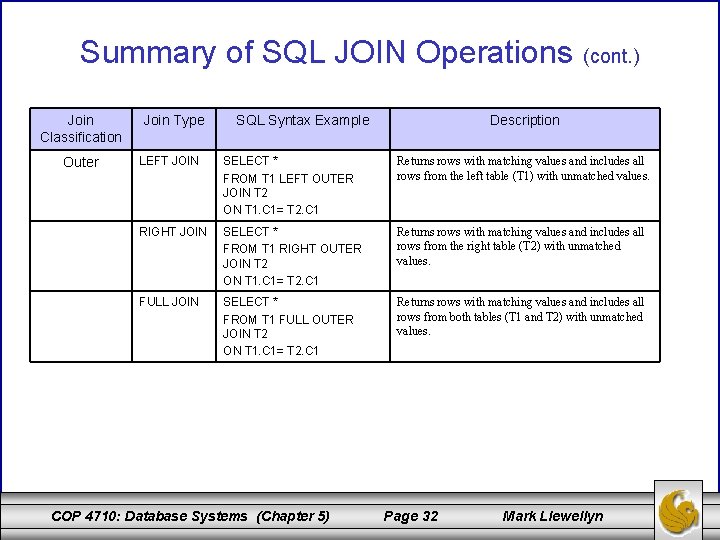Click 'ON T1.C1= T2.C1' in RIGHT JOIN row

270,281
